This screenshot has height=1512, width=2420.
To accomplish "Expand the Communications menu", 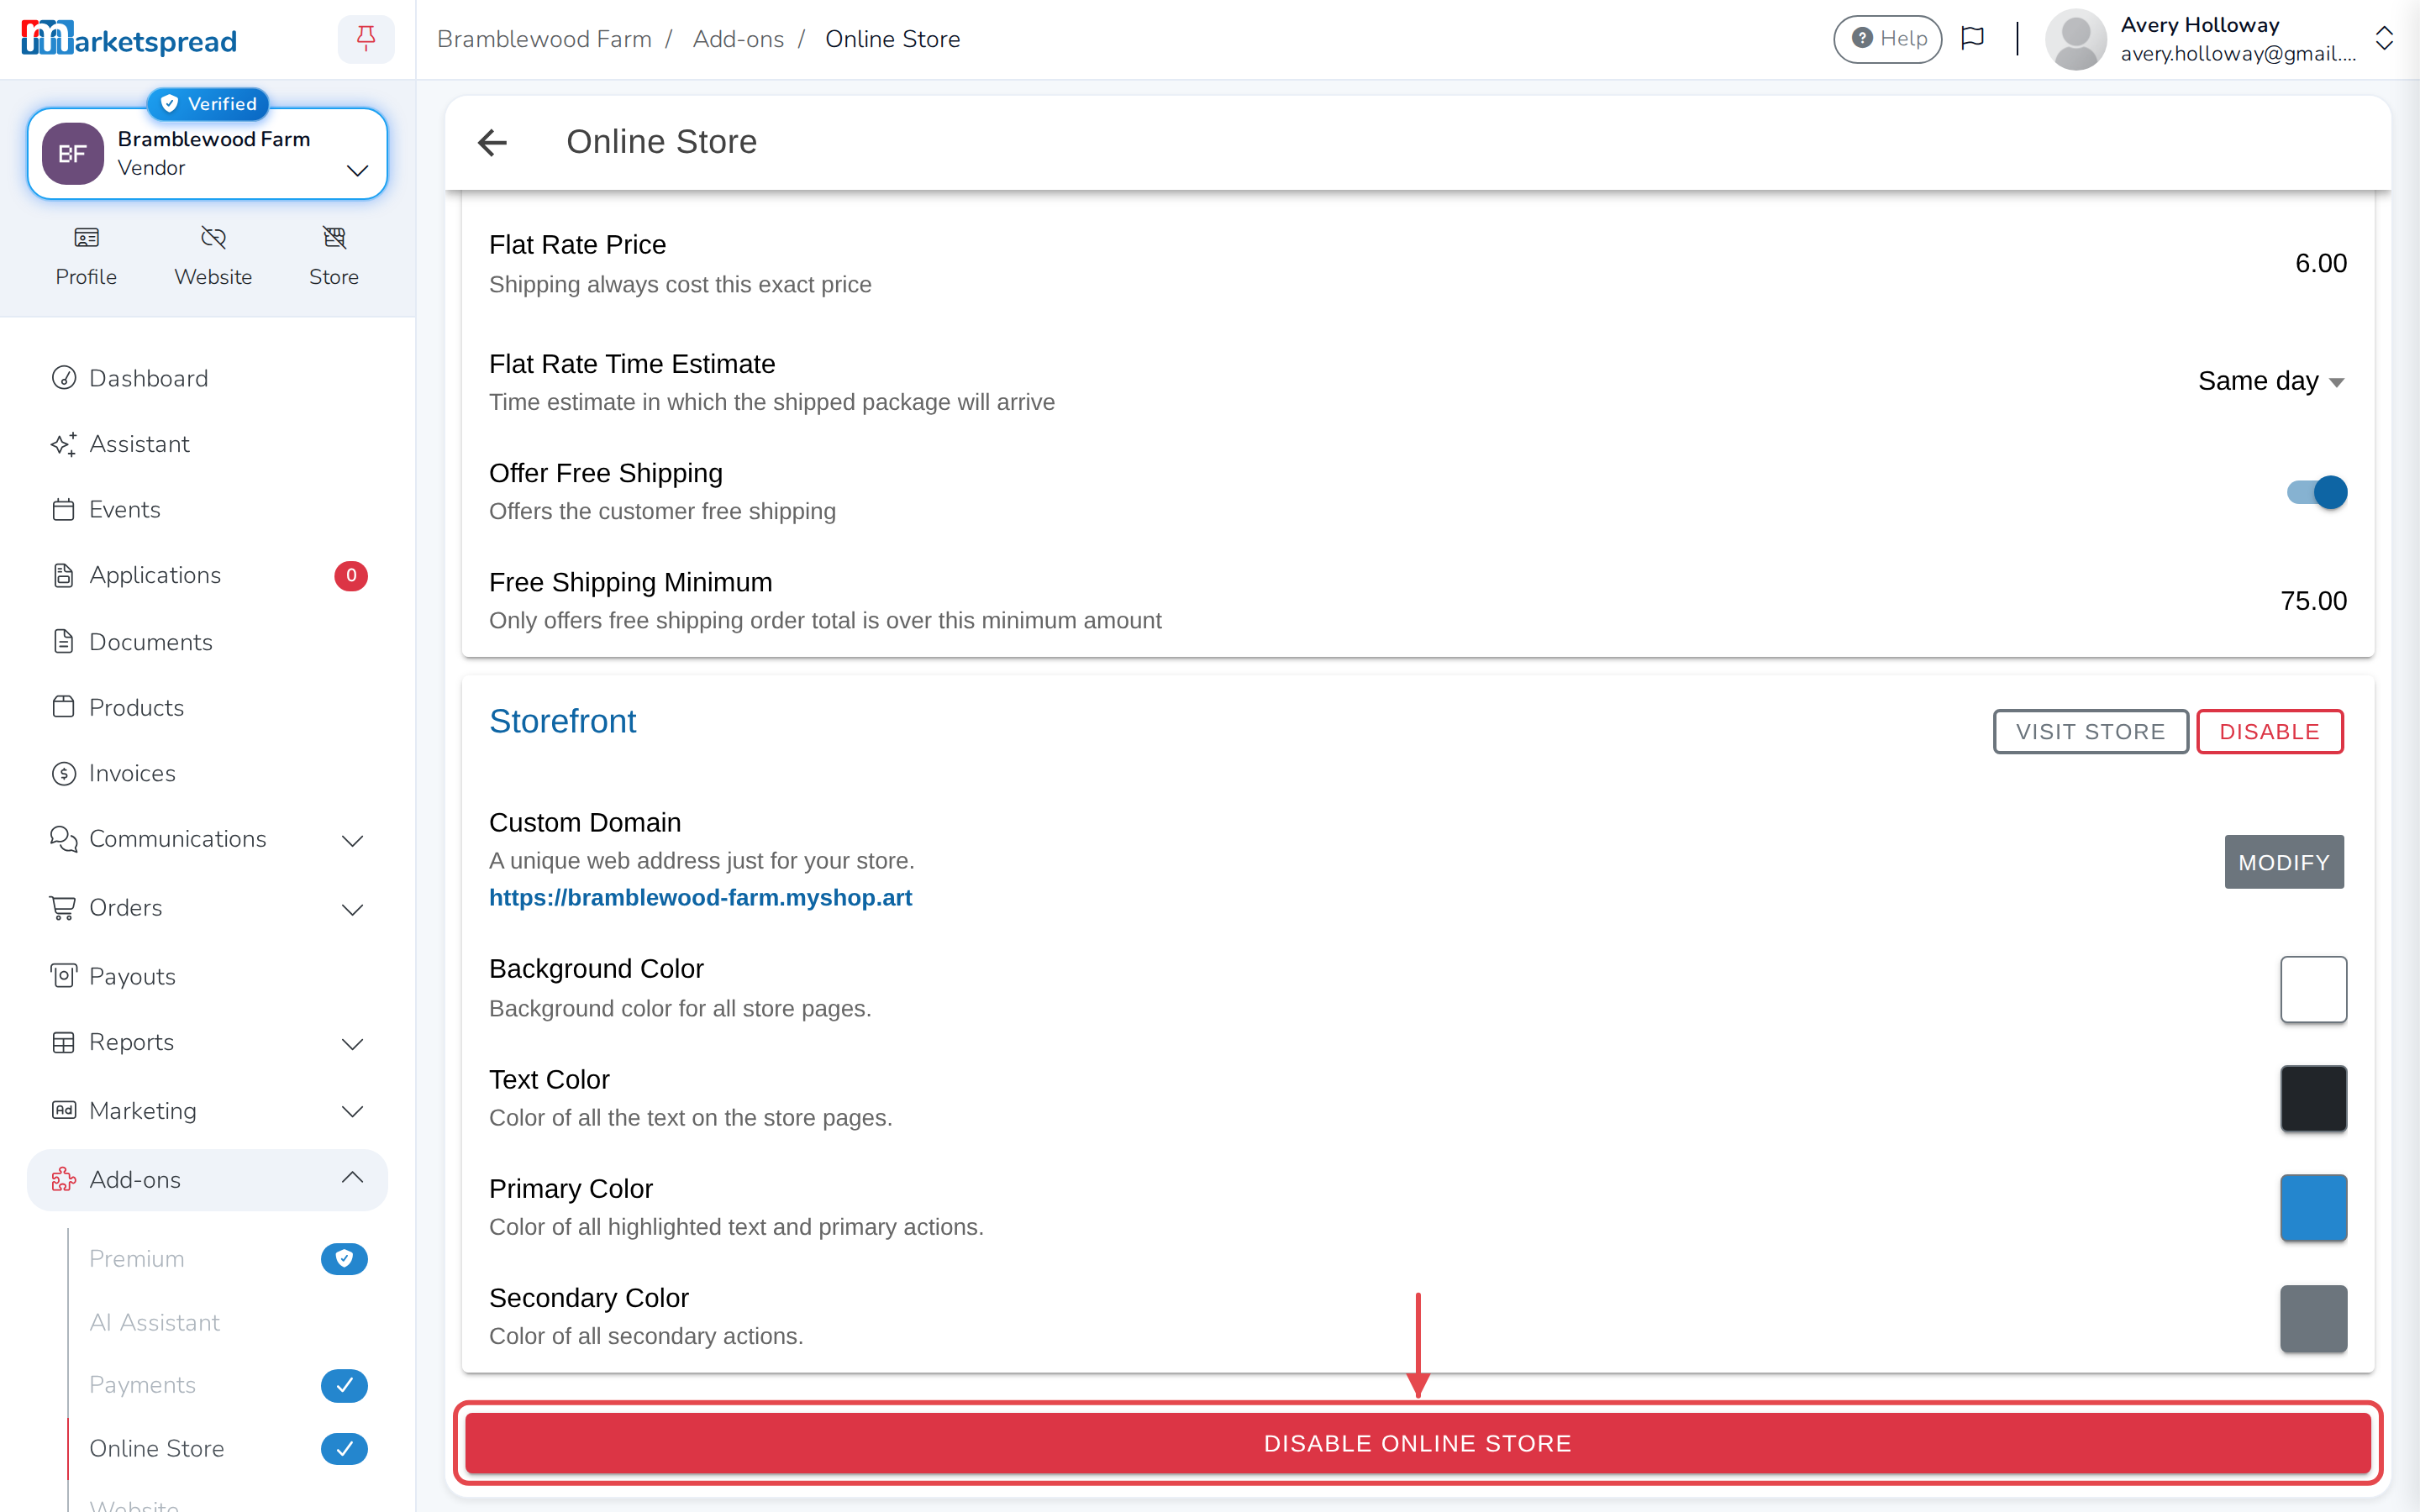I will point(208,839).
